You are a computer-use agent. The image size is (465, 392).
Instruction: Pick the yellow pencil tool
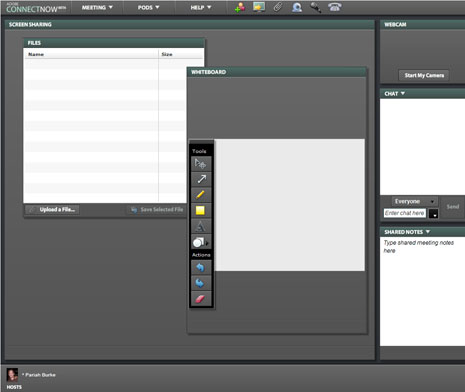coord(201,195)
